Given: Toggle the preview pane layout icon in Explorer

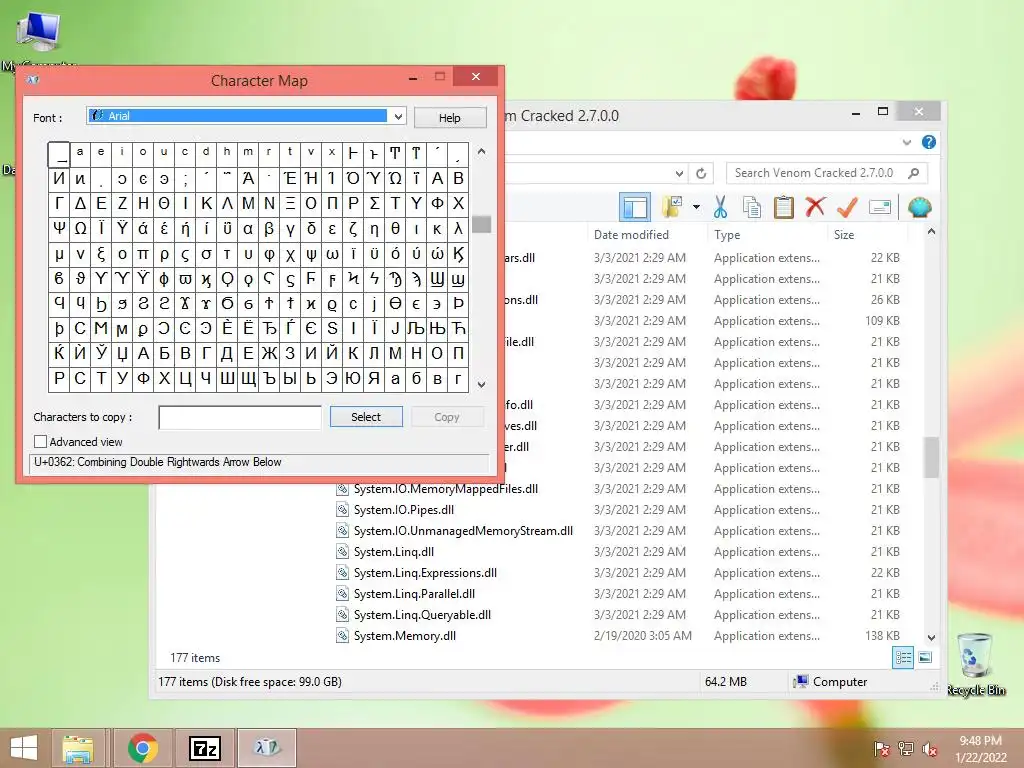Looking at the screenshot, I should [x=635, y=208].
